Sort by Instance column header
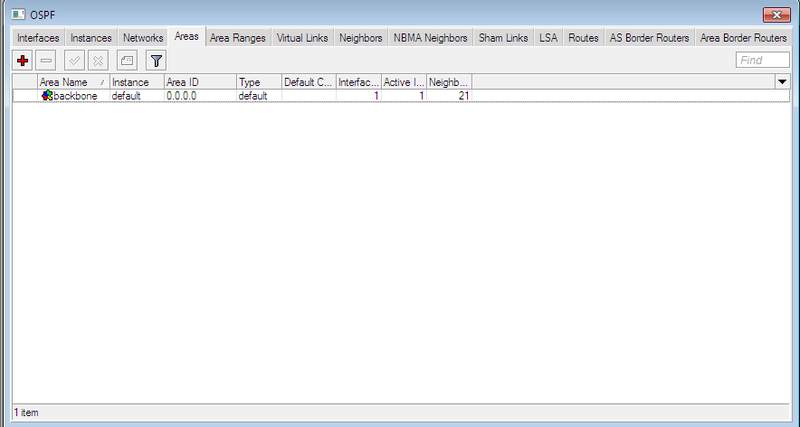Image resolution: width=800 pixels, height=427 pixels. pos(137,82)
